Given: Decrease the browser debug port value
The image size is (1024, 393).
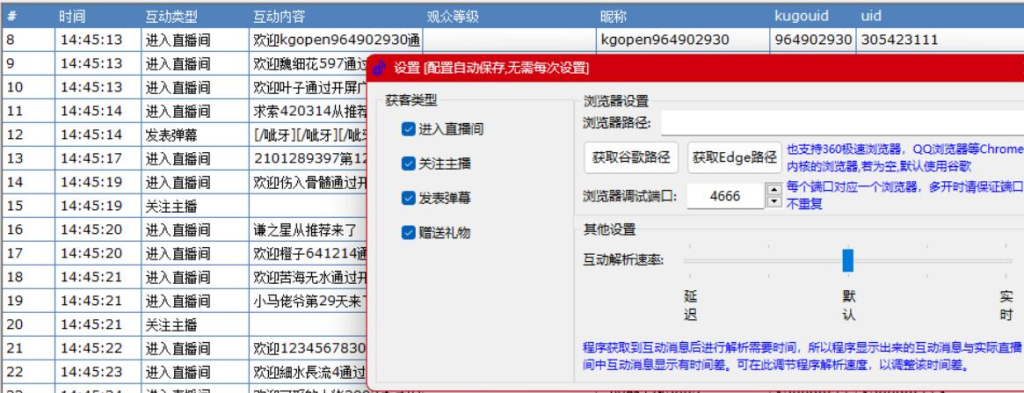Looking at the screenshot, I should (774, 202).
